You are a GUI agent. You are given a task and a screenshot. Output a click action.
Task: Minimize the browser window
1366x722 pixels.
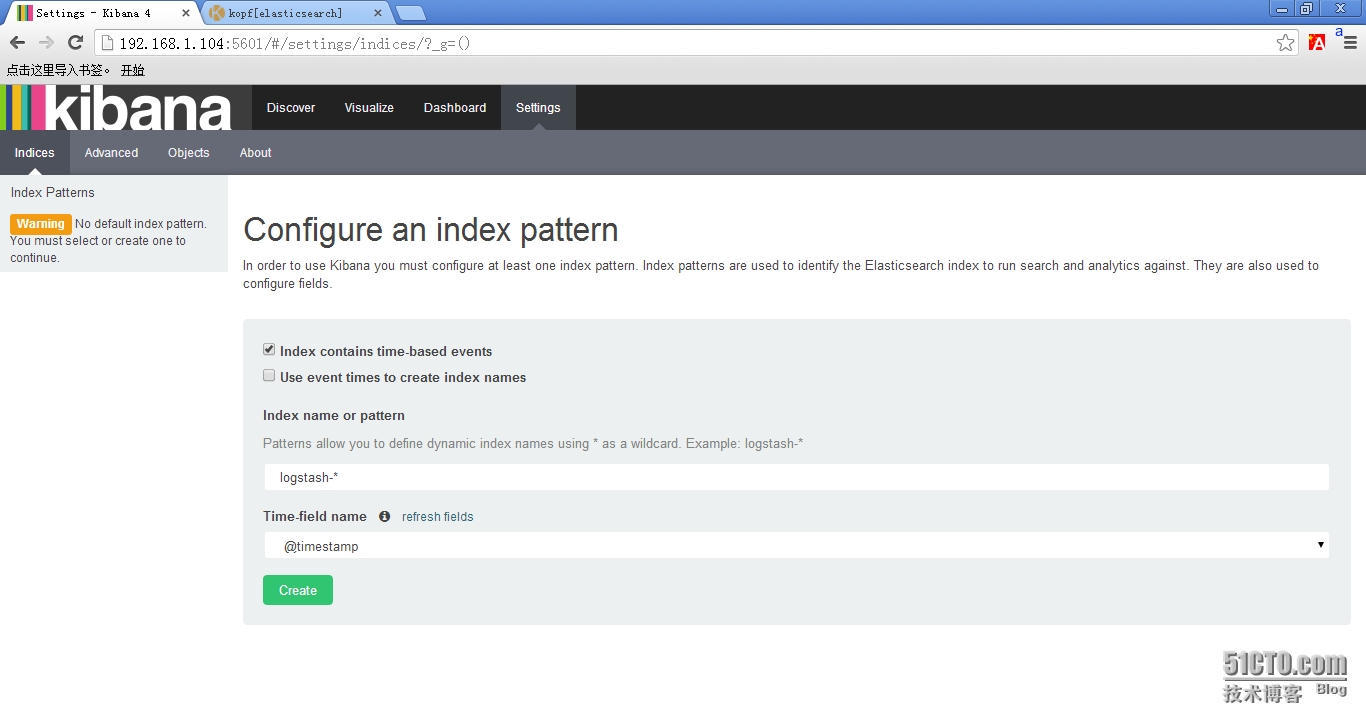tap(1282, 8)
